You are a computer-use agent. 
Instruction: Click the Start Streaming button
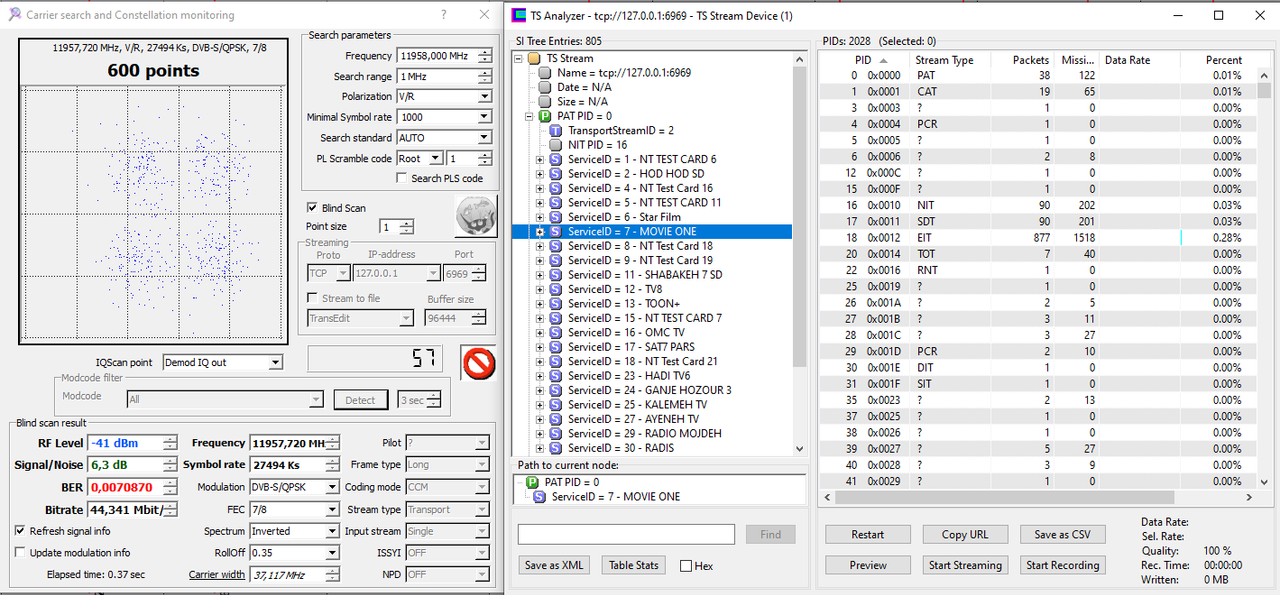(x=965, y=565)
